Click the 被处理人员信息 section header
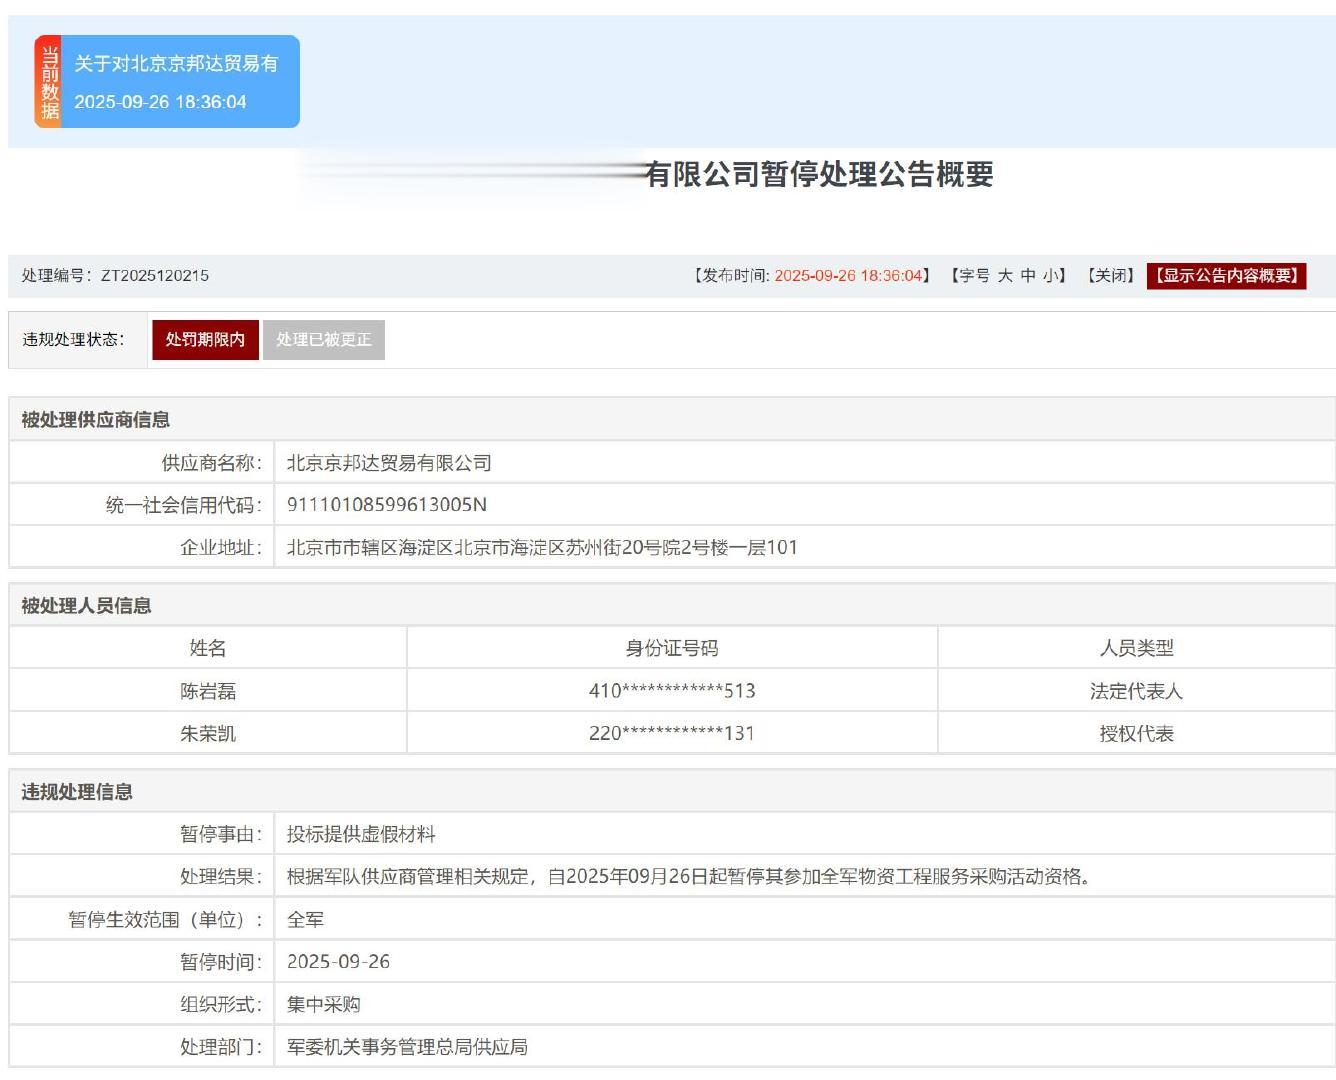The height and width of the screenshot is (1080, 1336). [87, 606]
